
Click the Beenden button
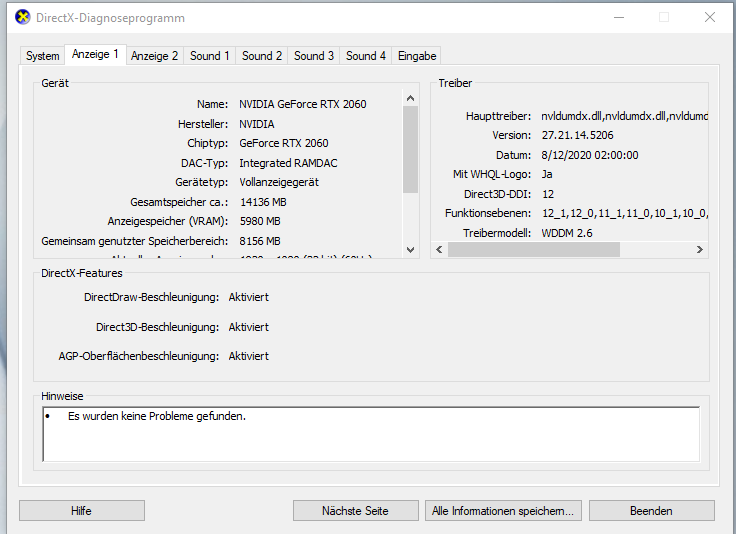click(x=652, y=511)
